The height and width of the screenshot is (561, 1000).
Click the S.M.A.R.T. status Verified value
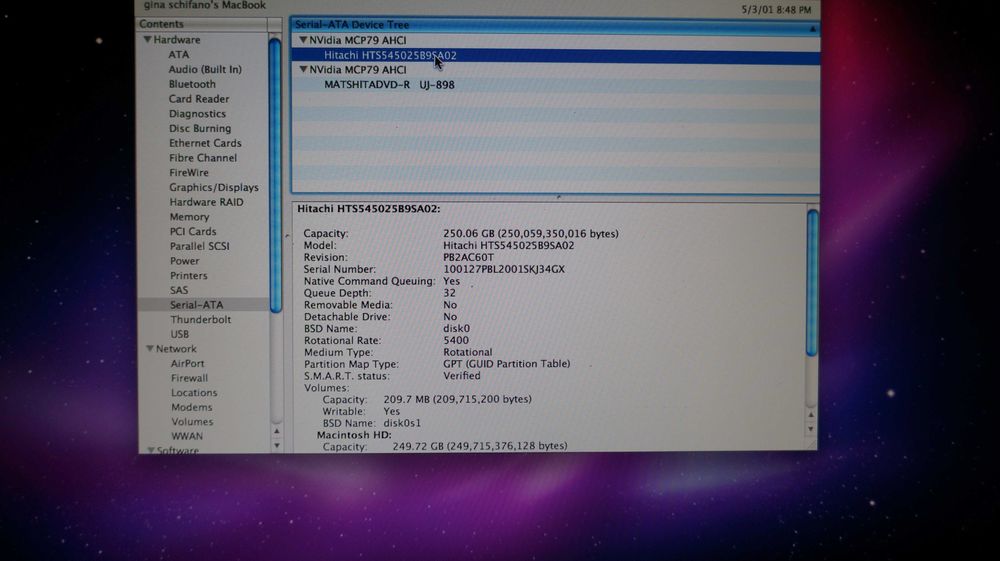(462, 376)
